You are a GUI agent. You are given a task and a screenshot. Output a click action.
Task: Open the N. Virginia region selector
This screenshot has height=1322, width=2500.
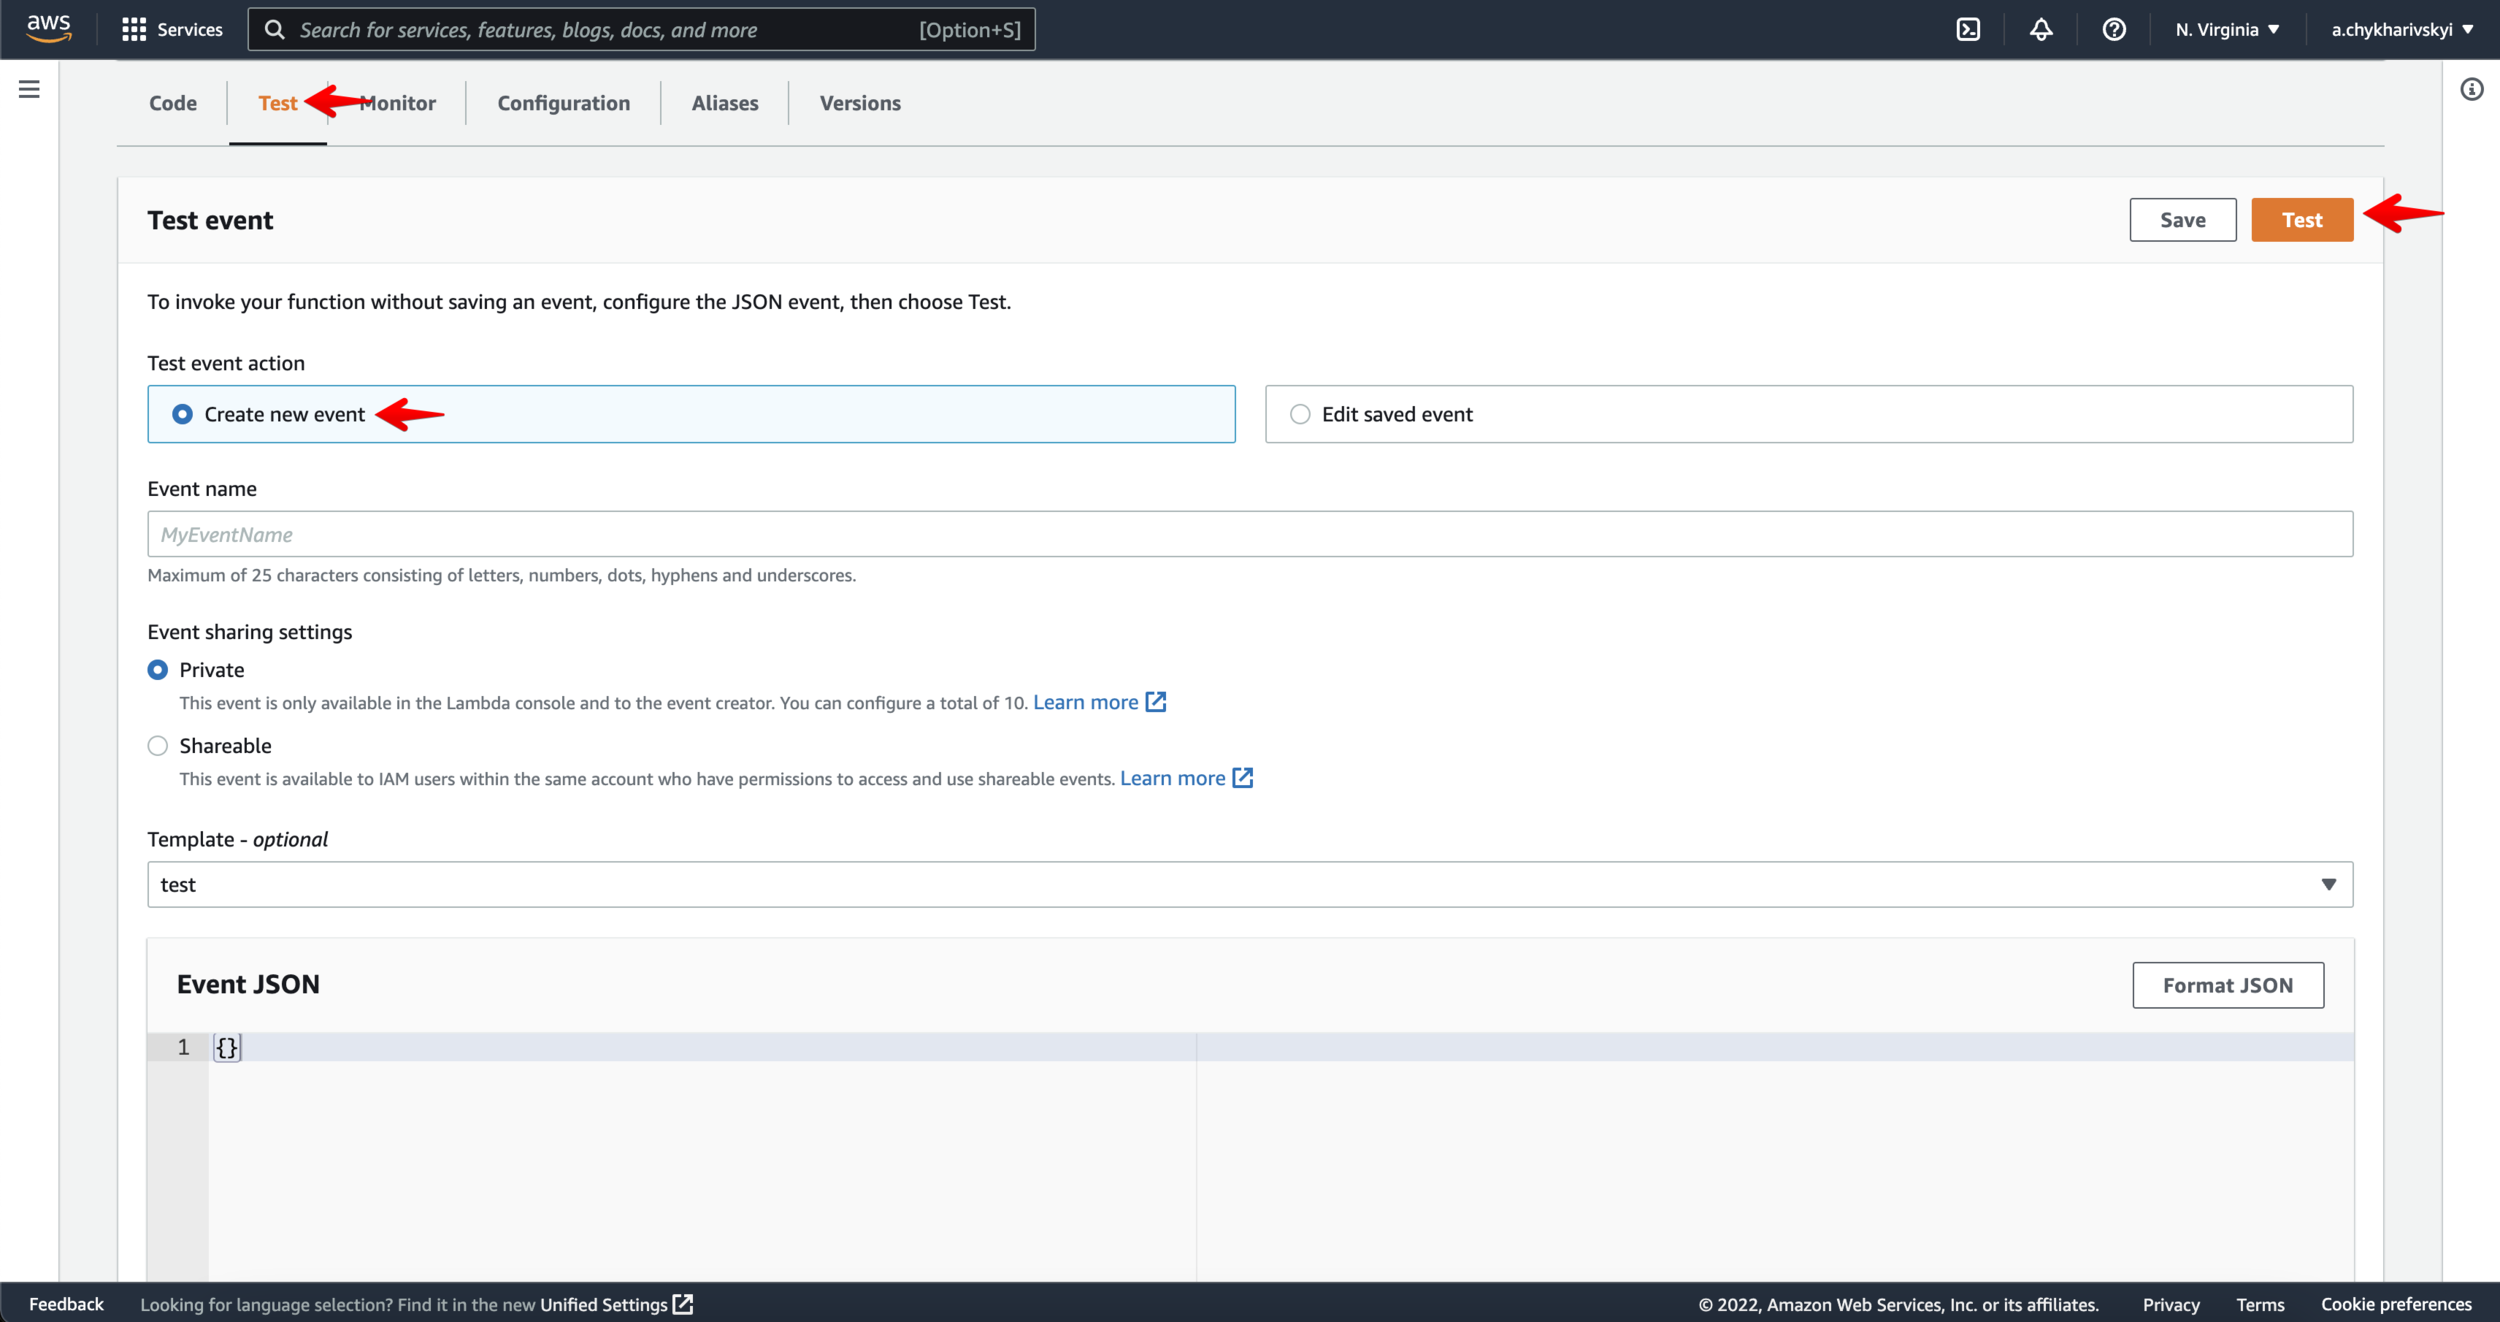(2227, 30)
